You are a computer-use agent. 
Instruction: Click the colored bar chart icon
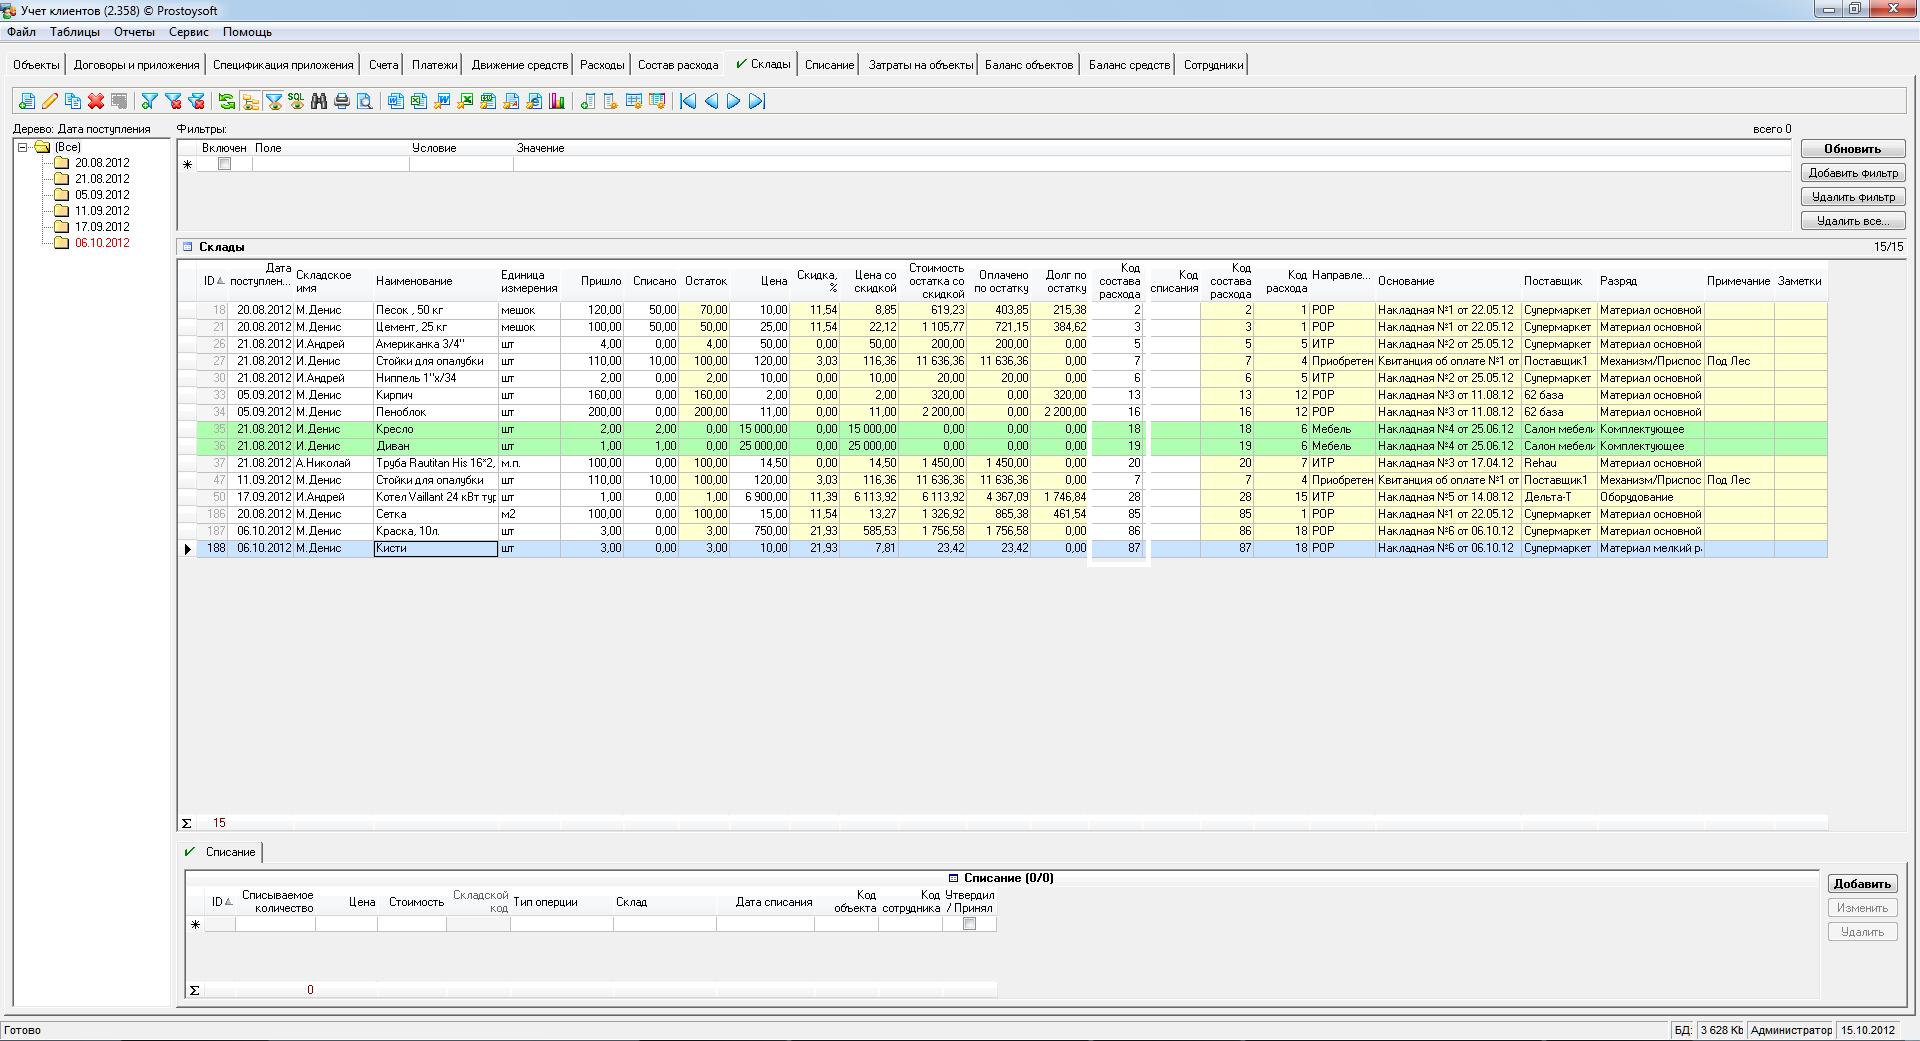pos(557,101)
